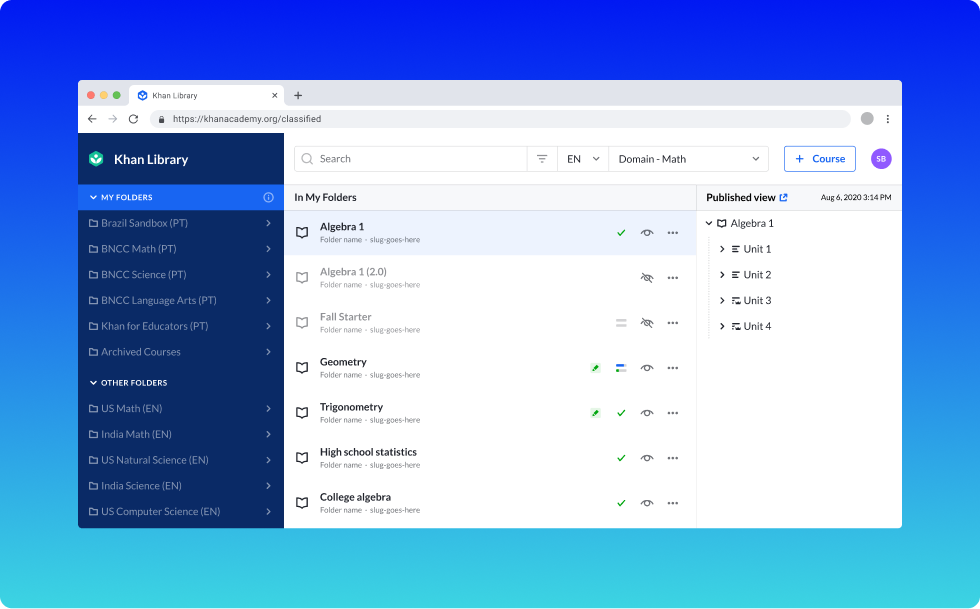980x609 pixels.
Task: Open a new browser tab
Action: pyautogui.click(x=298, y=95)
